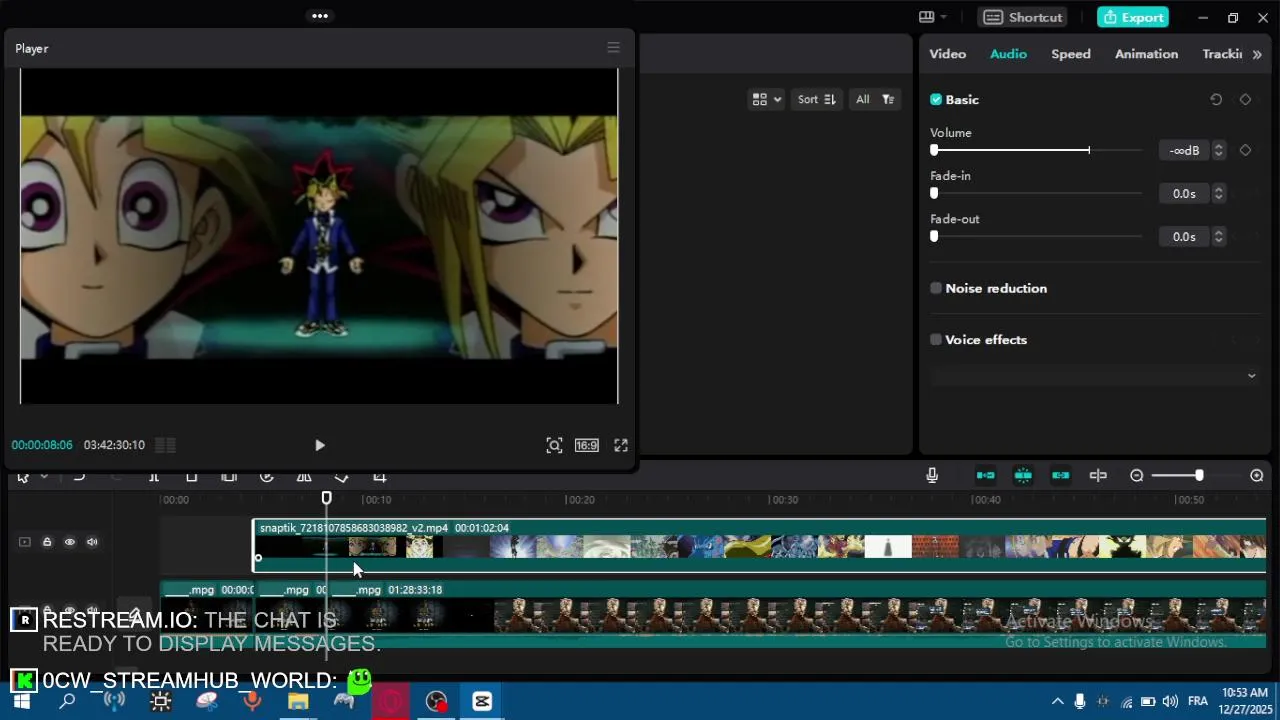Expand more tabs with the double-chevron

[x=1257, y=54]
